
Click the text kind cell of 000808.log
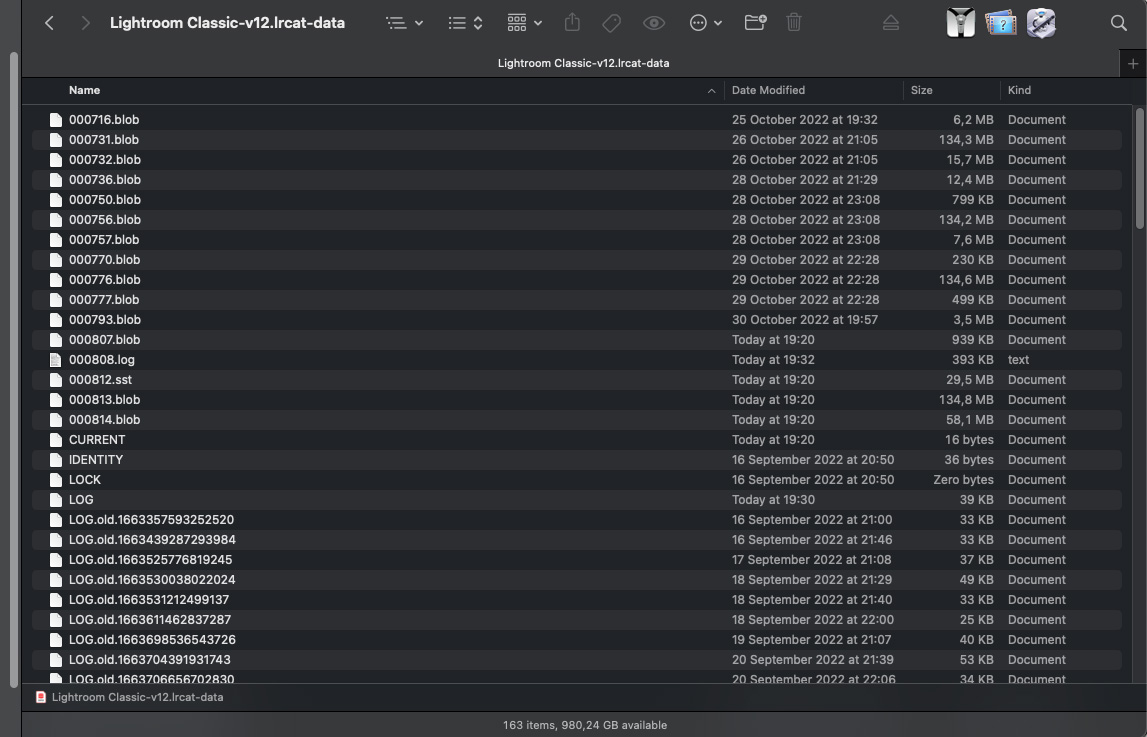[x=1018, y=360]
